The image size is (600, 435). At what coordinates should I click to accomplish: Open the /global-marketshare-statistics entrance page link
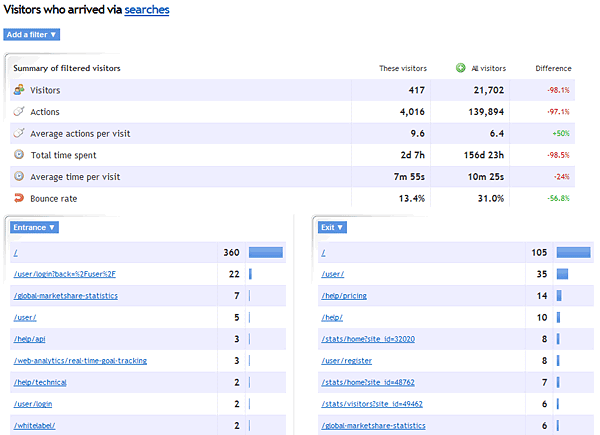tap(65, 296)
